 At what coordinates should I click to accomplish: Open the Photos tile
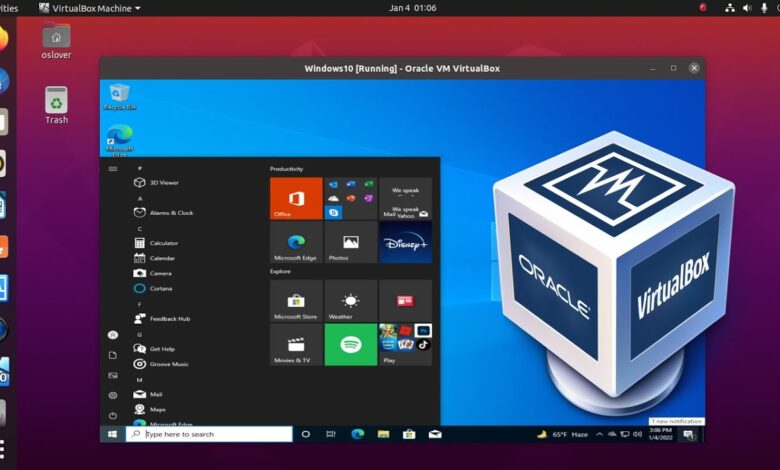point(351,242)
